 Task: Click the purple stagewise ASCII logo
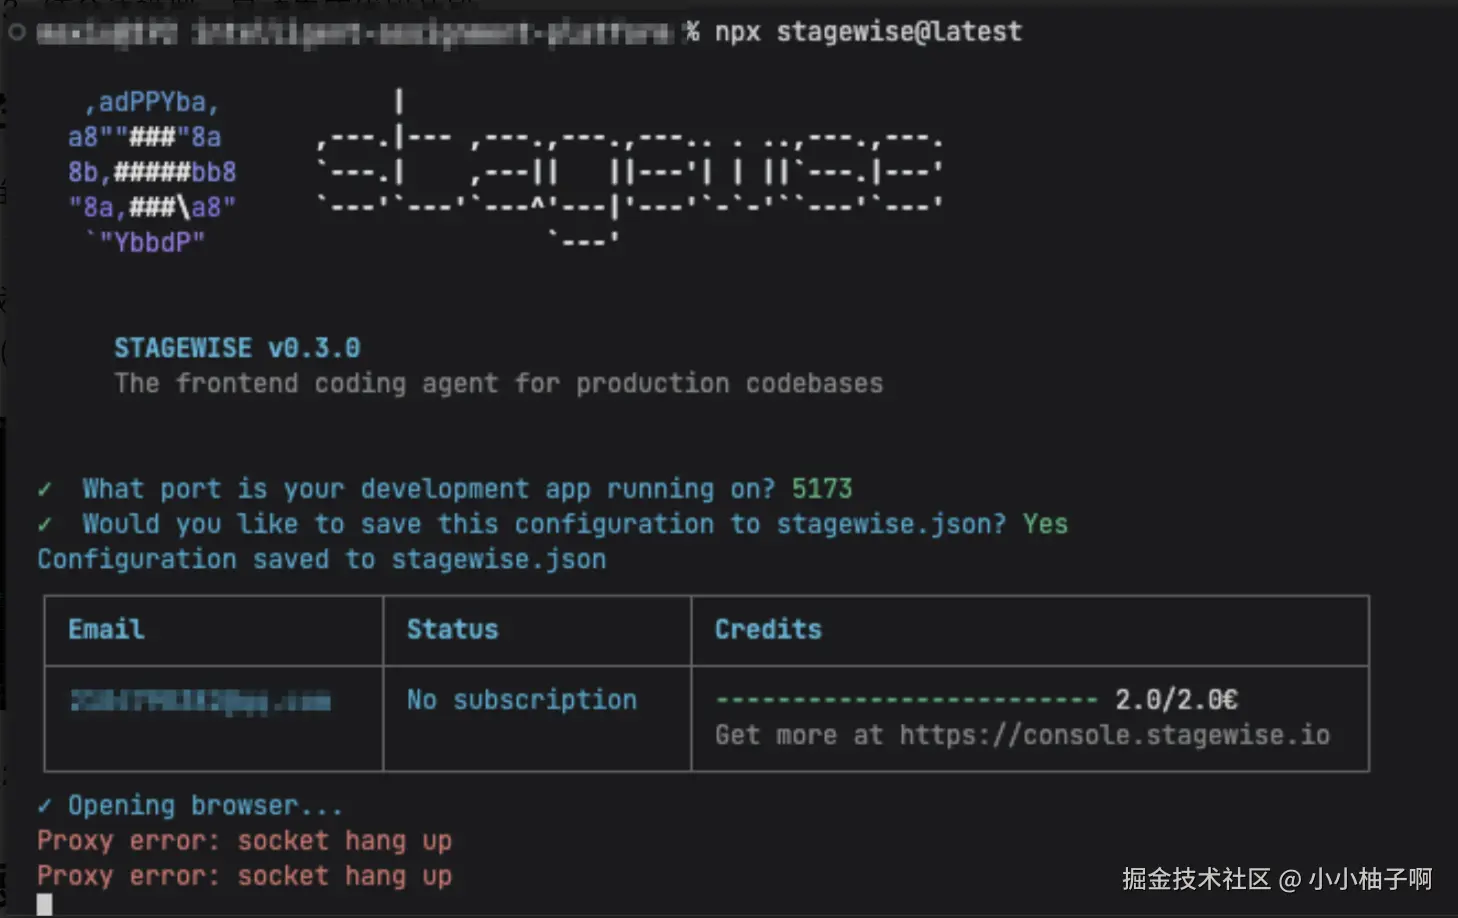152,172
